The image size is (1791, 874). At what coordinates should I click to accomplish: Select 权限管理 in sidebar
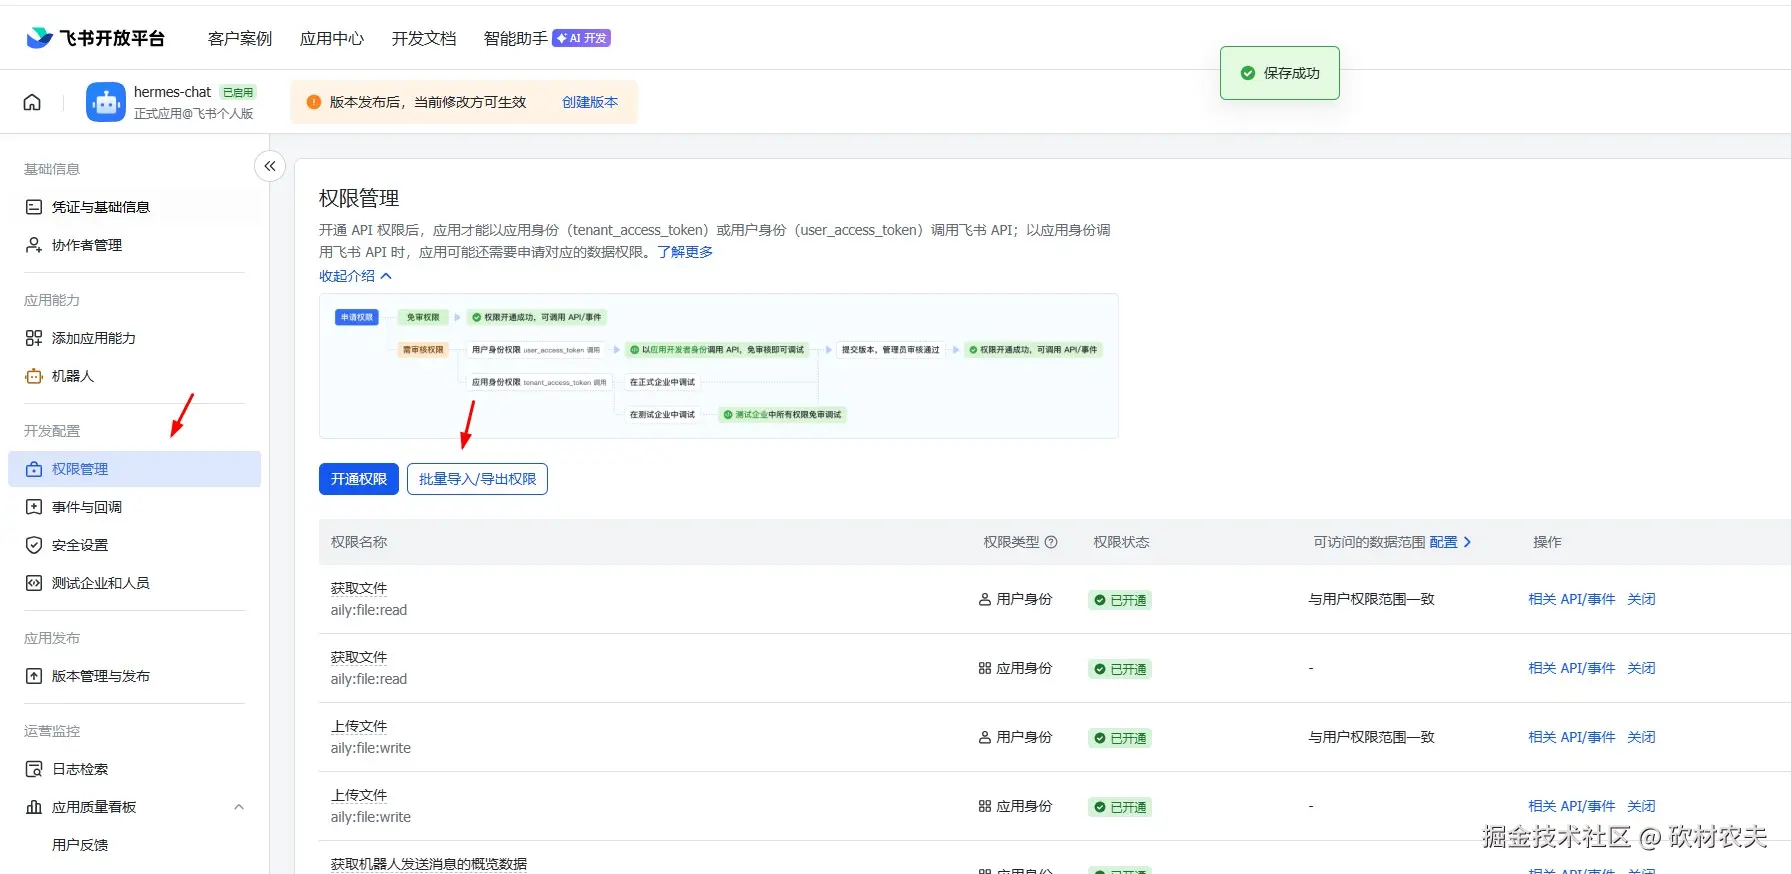pyautogui.click(x=134, y=469)
